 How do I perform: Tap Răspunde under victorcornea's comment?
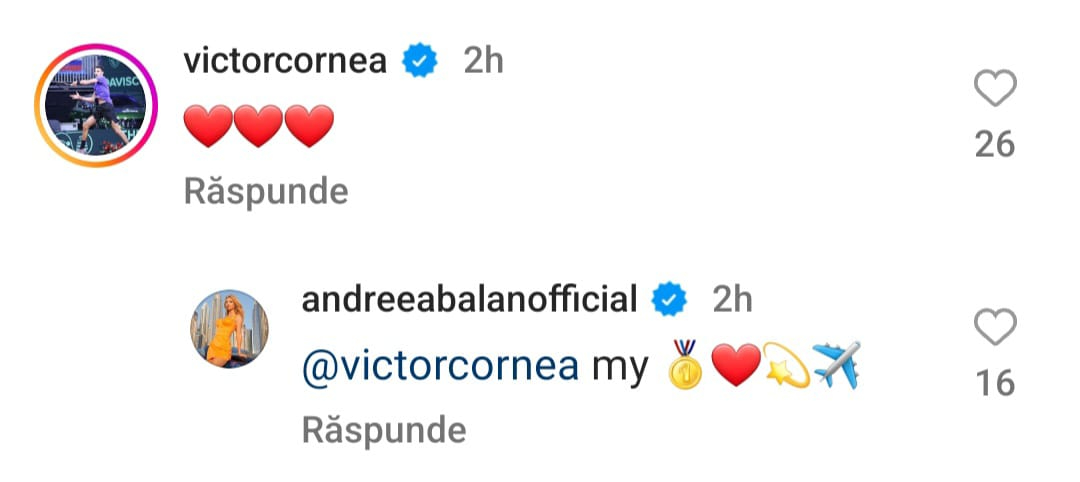coord(265,191)
